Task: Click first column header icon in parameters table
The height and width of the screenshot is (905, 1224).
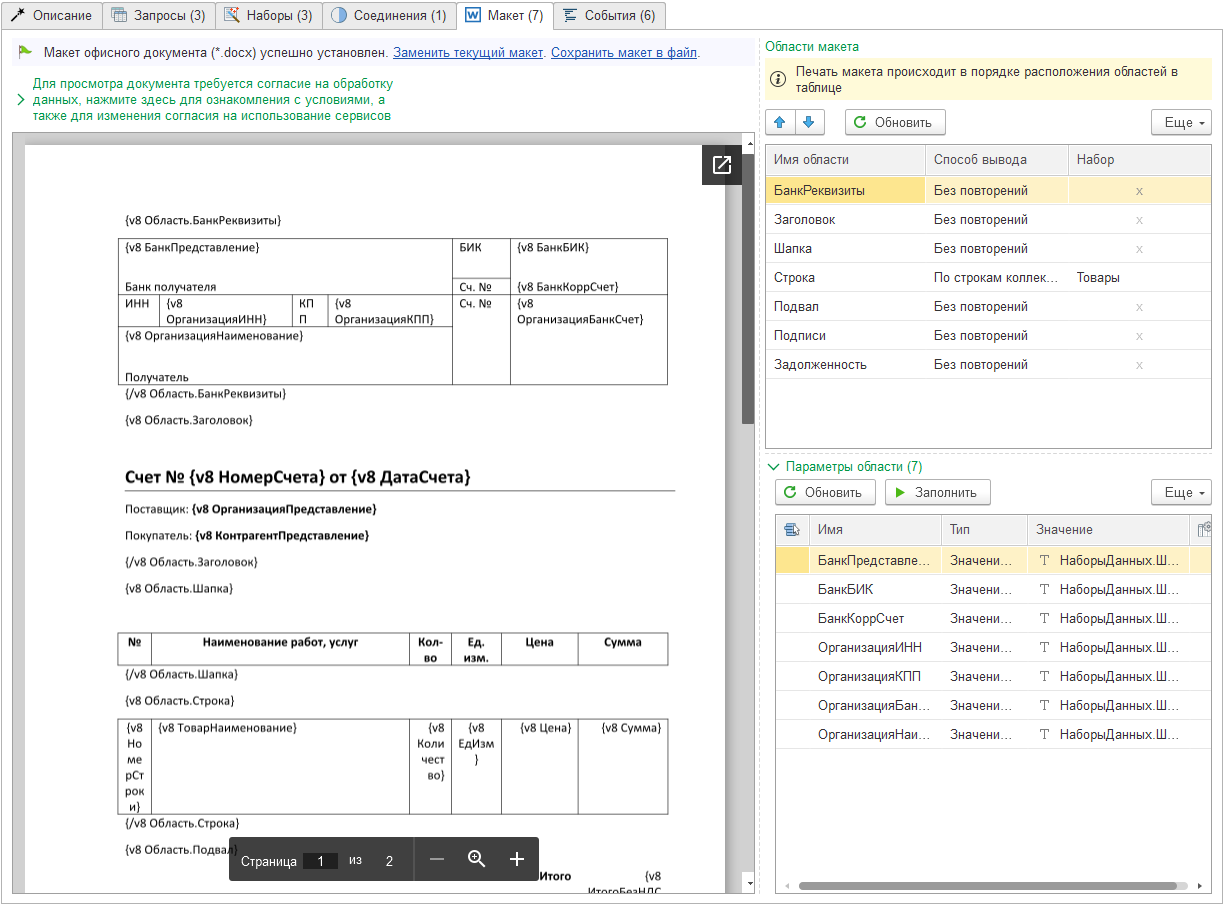Action: (792, 530)
